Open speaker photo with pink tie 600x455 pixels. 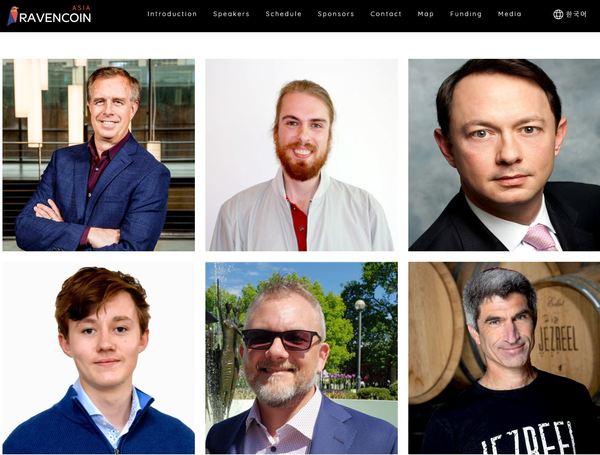(504, 155)
